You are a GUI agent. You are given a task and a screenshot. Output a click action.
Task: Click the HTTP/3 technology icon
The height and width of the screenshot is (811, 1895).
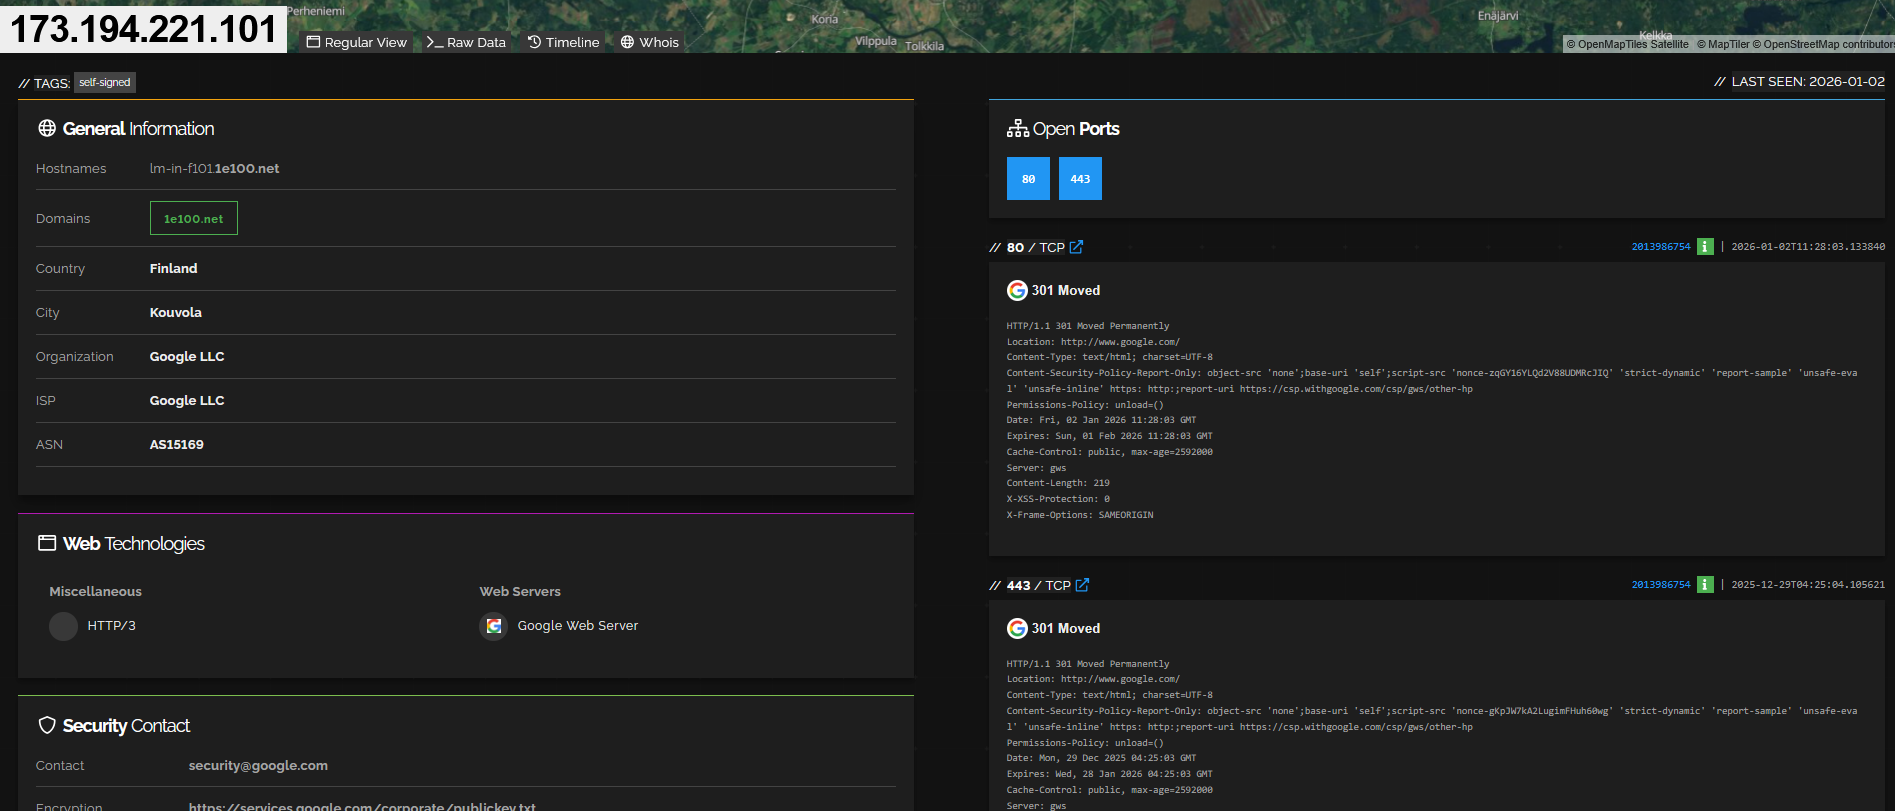click(63, 626)
